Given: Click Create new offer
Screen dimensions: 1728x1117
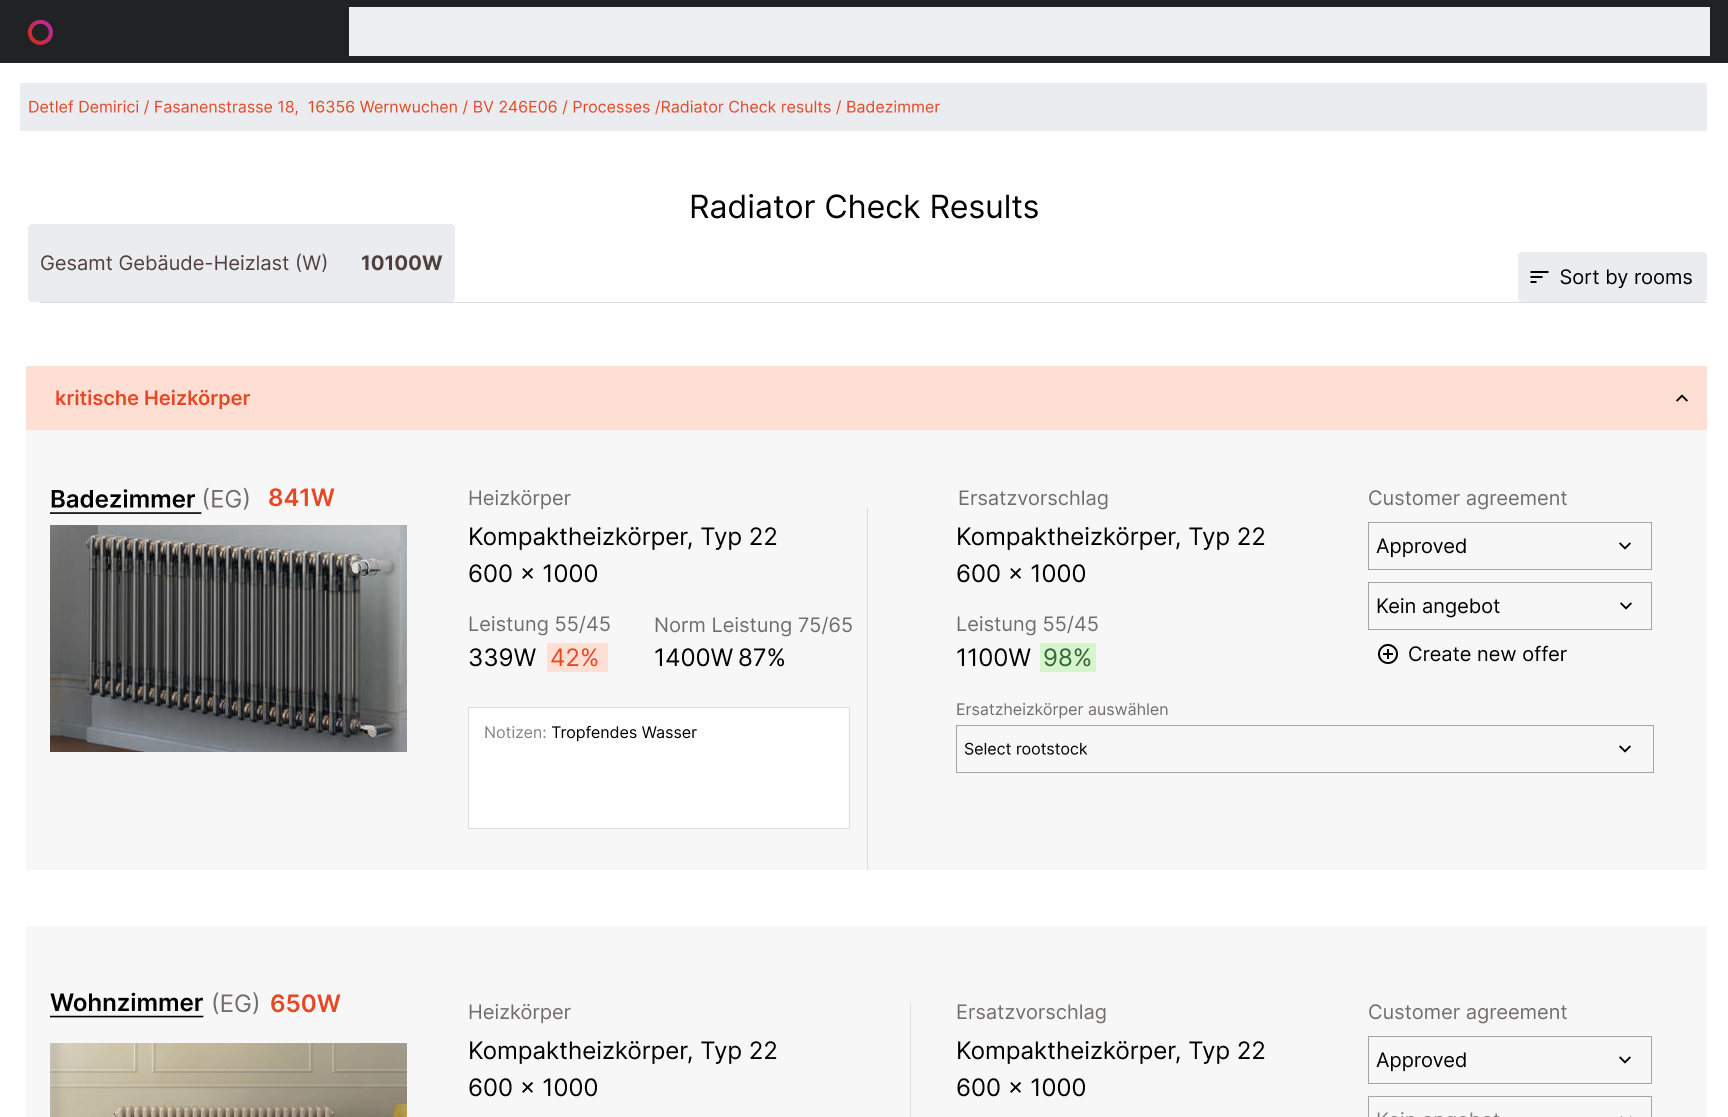Looking at the screenshot, I should [x=1487, y=654].
